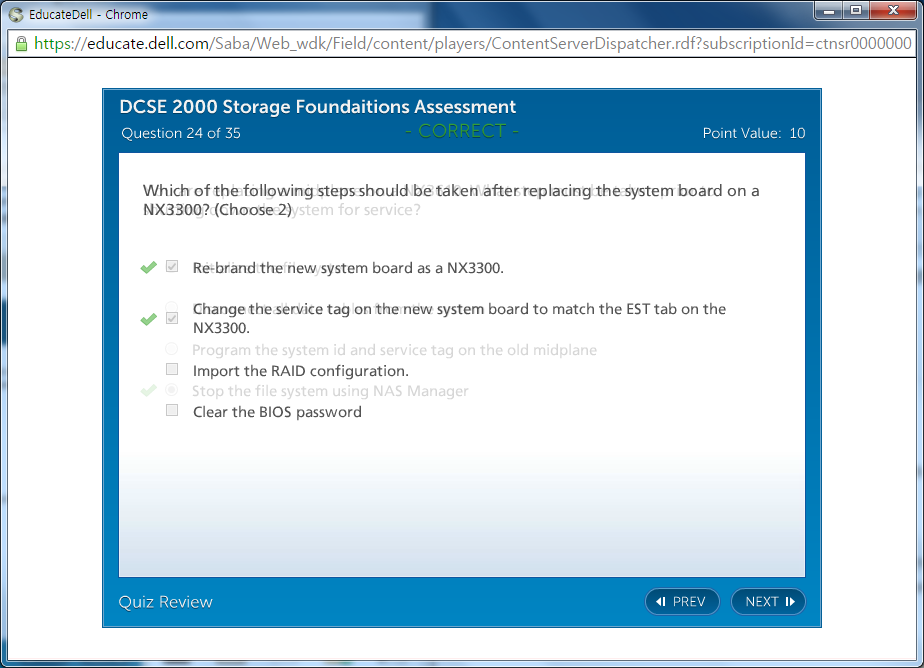This screenshot has height=668, width=924.
Task: Click the Quiz Review label
Action: click(166, 601)
